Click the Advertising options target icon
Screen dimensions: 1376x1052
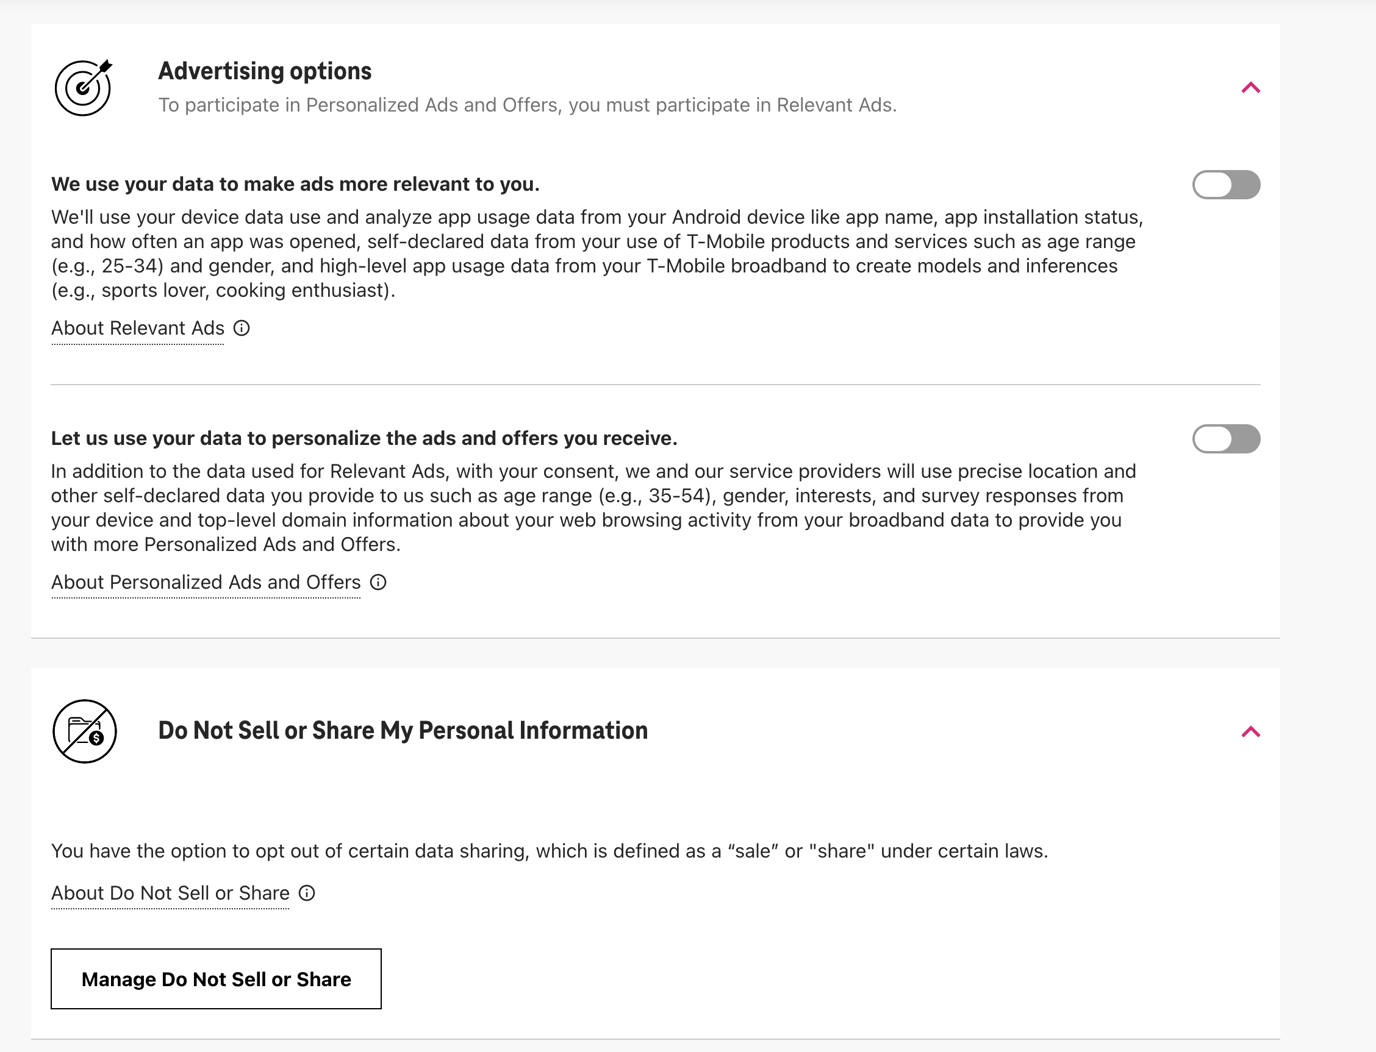(83, 87)
